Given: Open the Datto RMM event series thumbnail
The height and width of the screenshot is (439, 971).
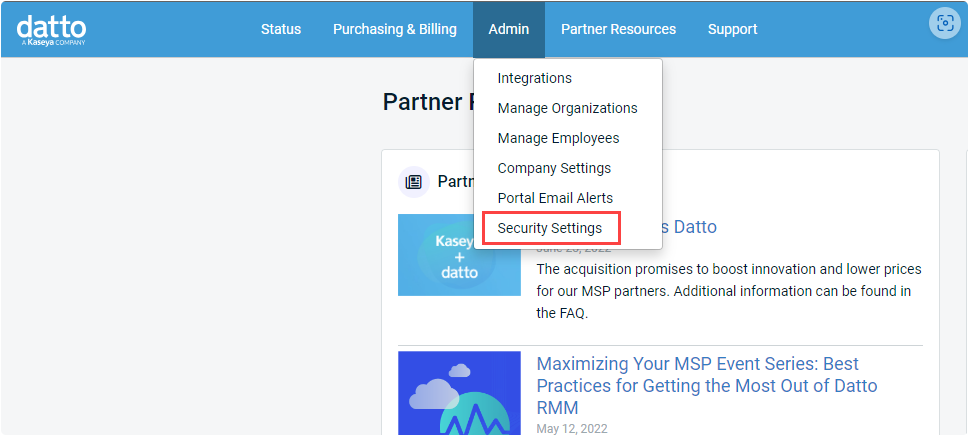Looking at the screenshot, I should coord(459,393).
